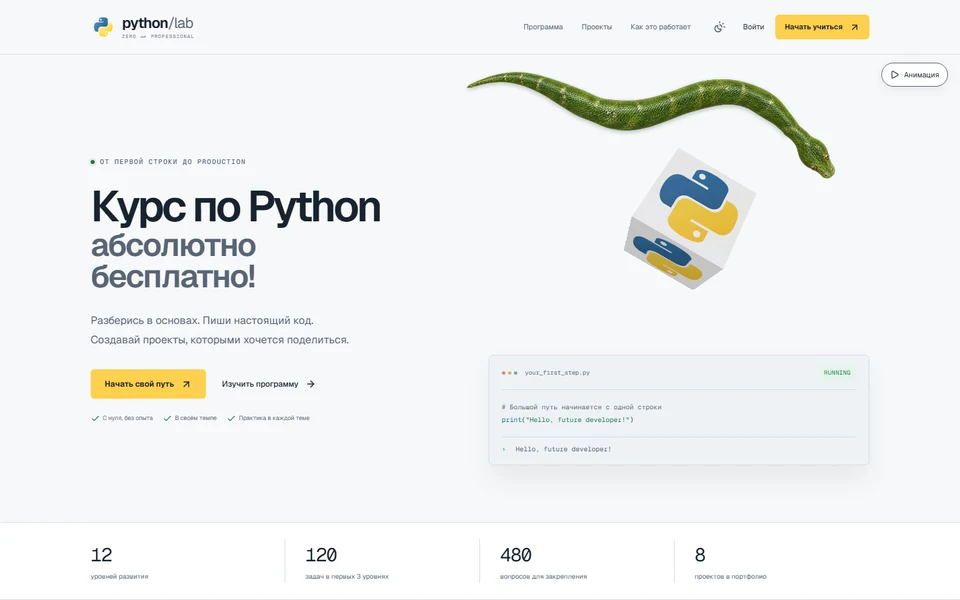Go to Как это работает section

[661, 27]
